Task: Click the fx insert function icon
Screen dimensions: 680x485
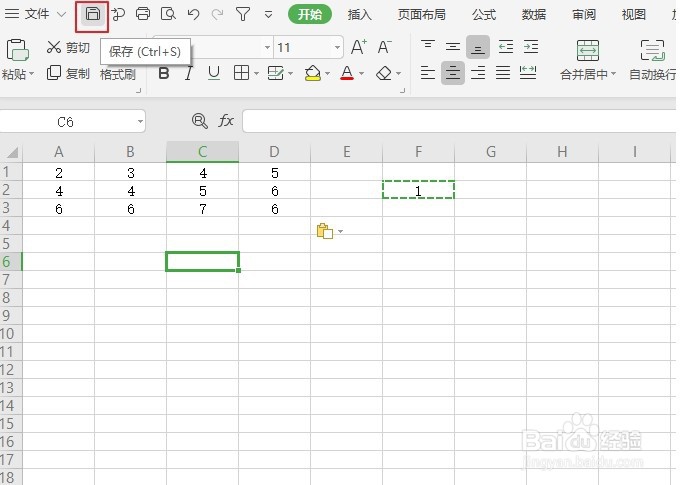Action: [x=226, y=121]
